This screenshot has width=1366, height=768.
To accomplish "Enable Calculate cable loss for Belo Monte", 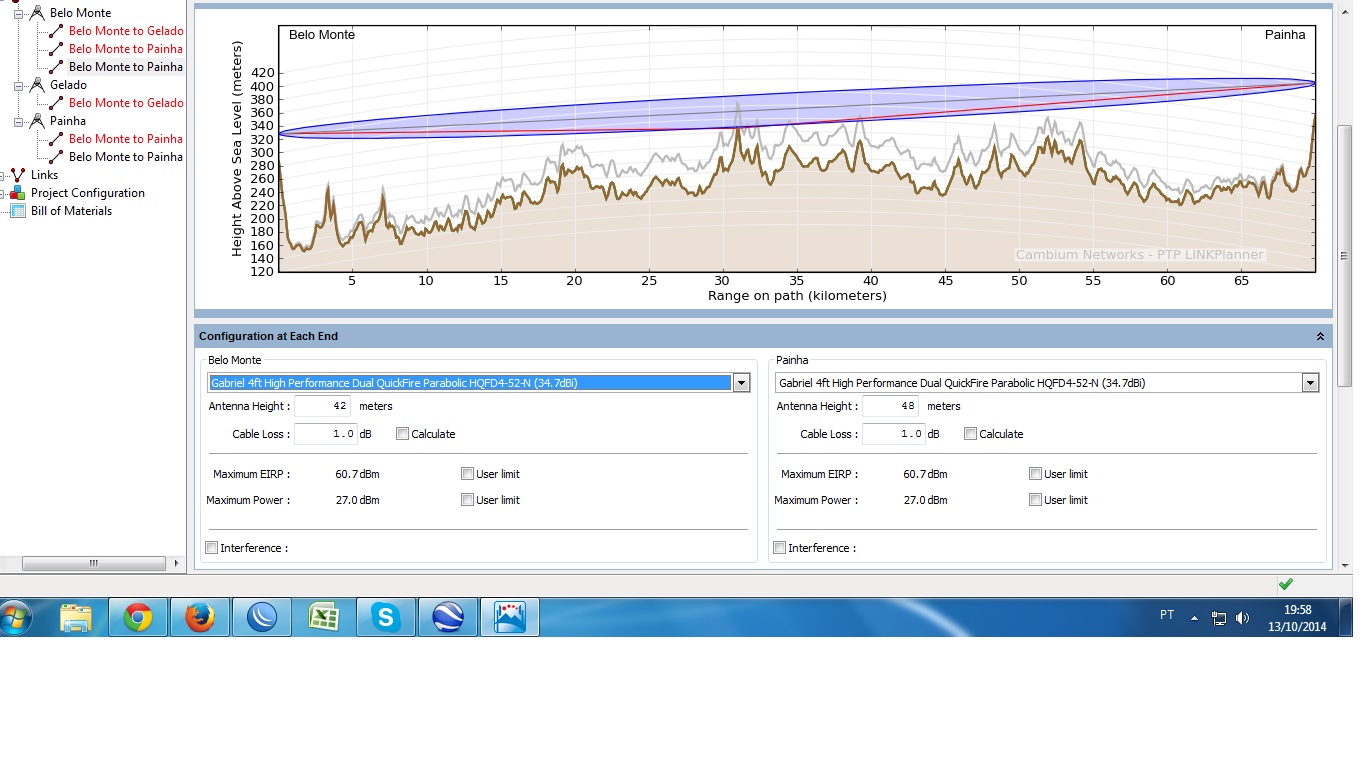I will (x=402, y=434).
